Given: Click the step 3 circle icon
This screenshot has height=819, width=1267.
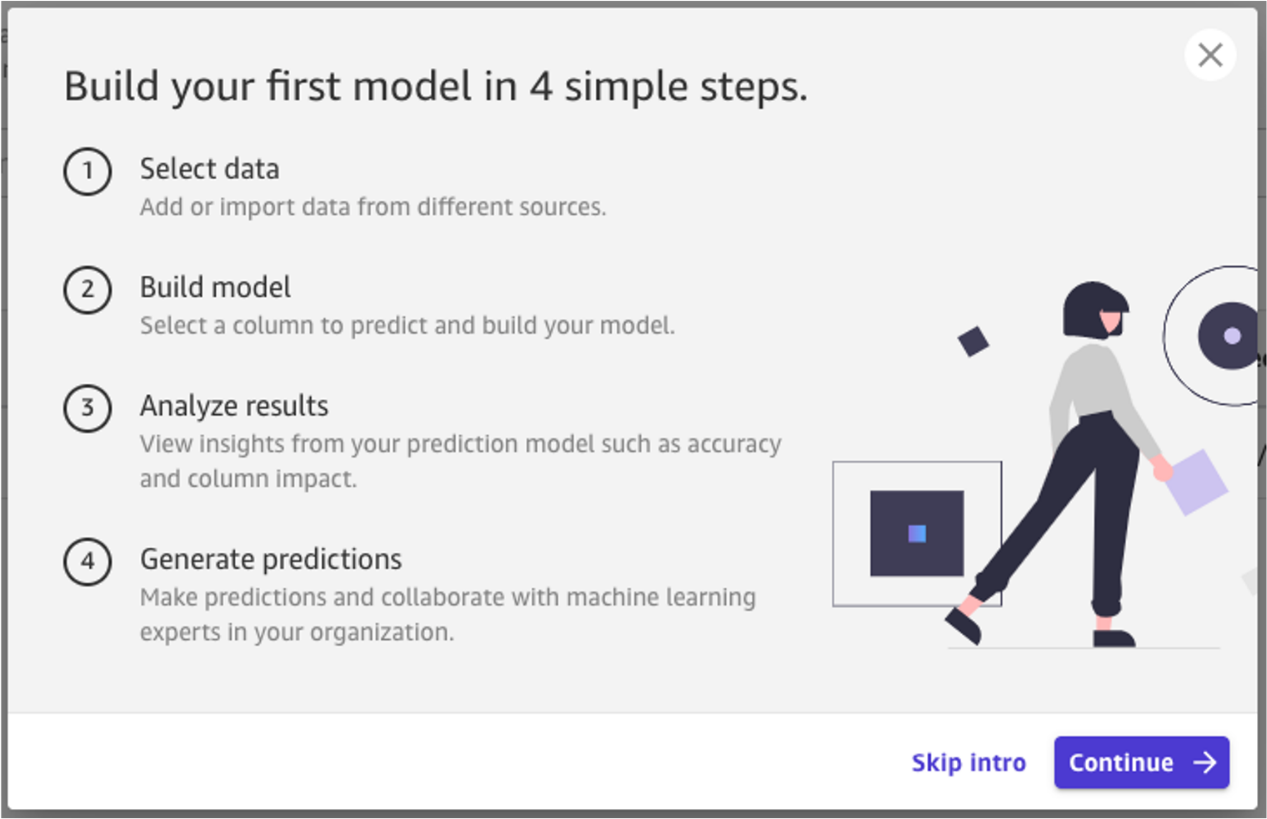Looking at the screenshot, I should tap(88, 409).
